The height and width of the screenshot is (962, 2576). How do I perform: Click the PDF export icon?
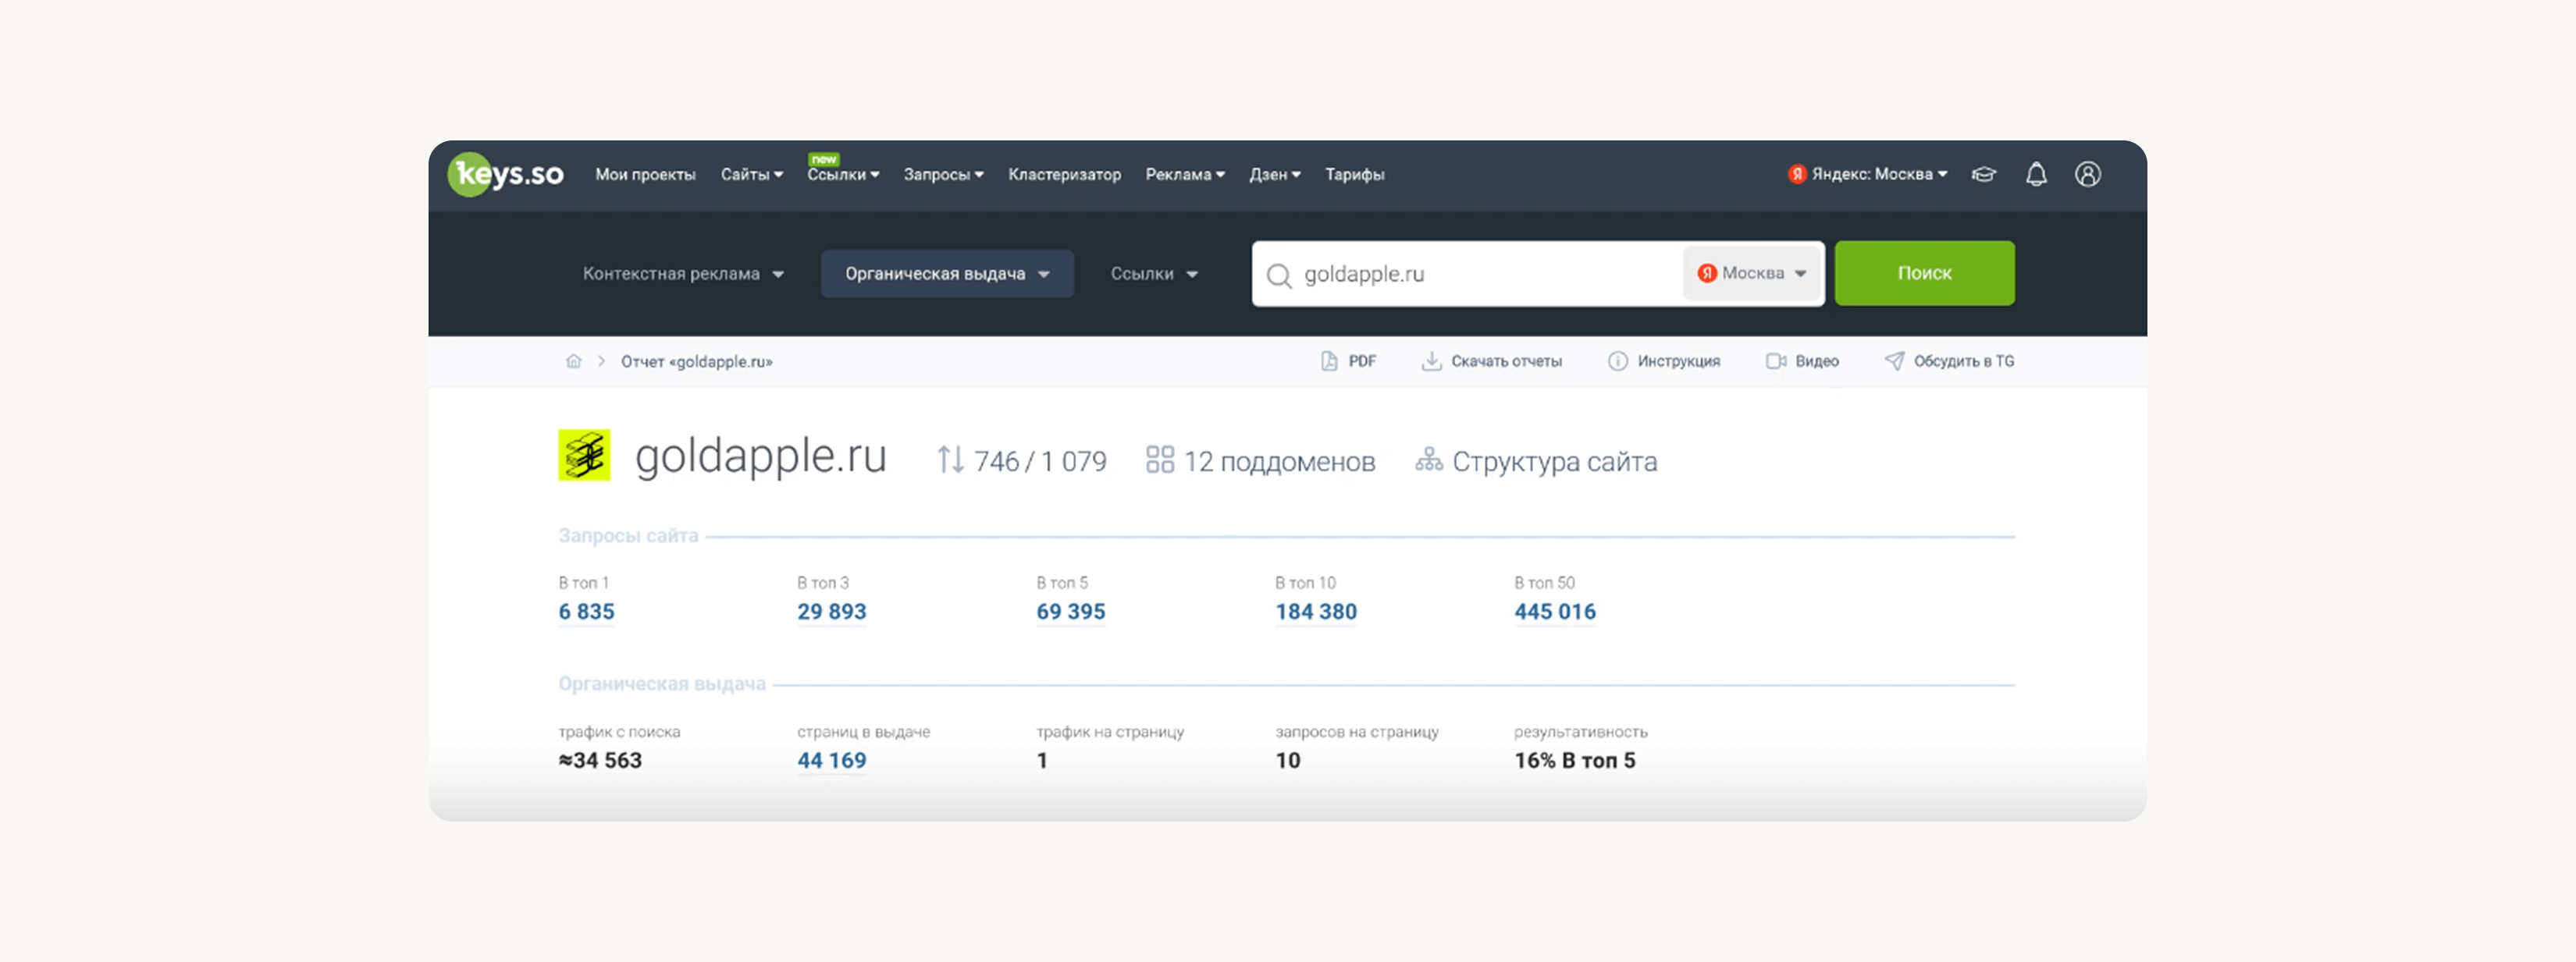click(x=1329, y=361)
